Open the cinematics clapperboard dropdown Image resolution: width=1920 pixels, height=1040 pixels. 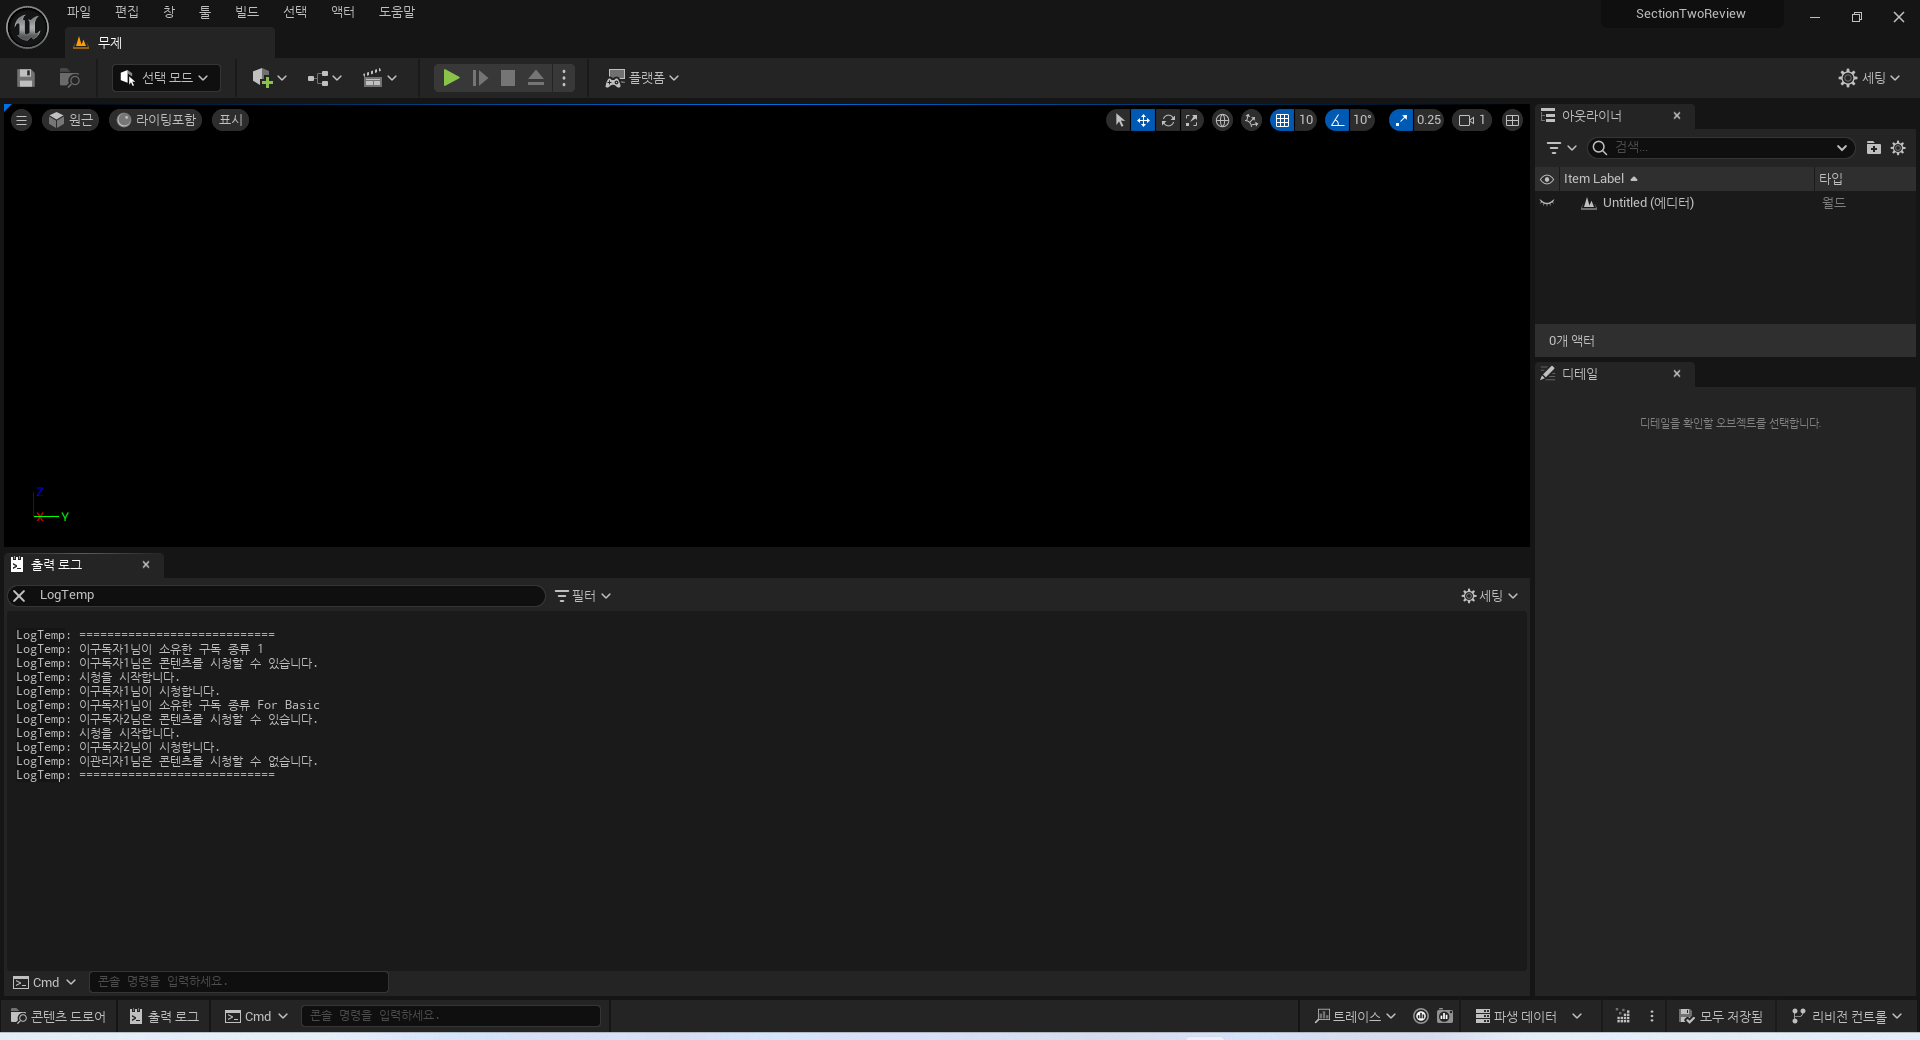point(379,78)
